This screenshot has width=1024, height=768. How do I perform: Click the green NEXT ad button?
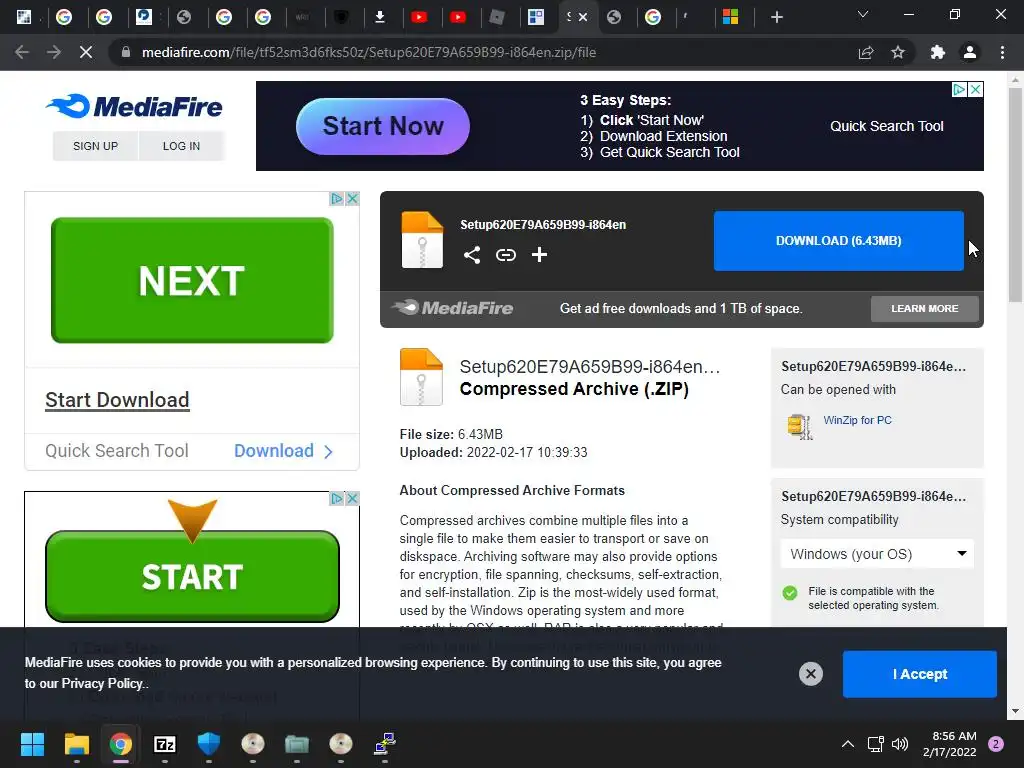point(192,280)
